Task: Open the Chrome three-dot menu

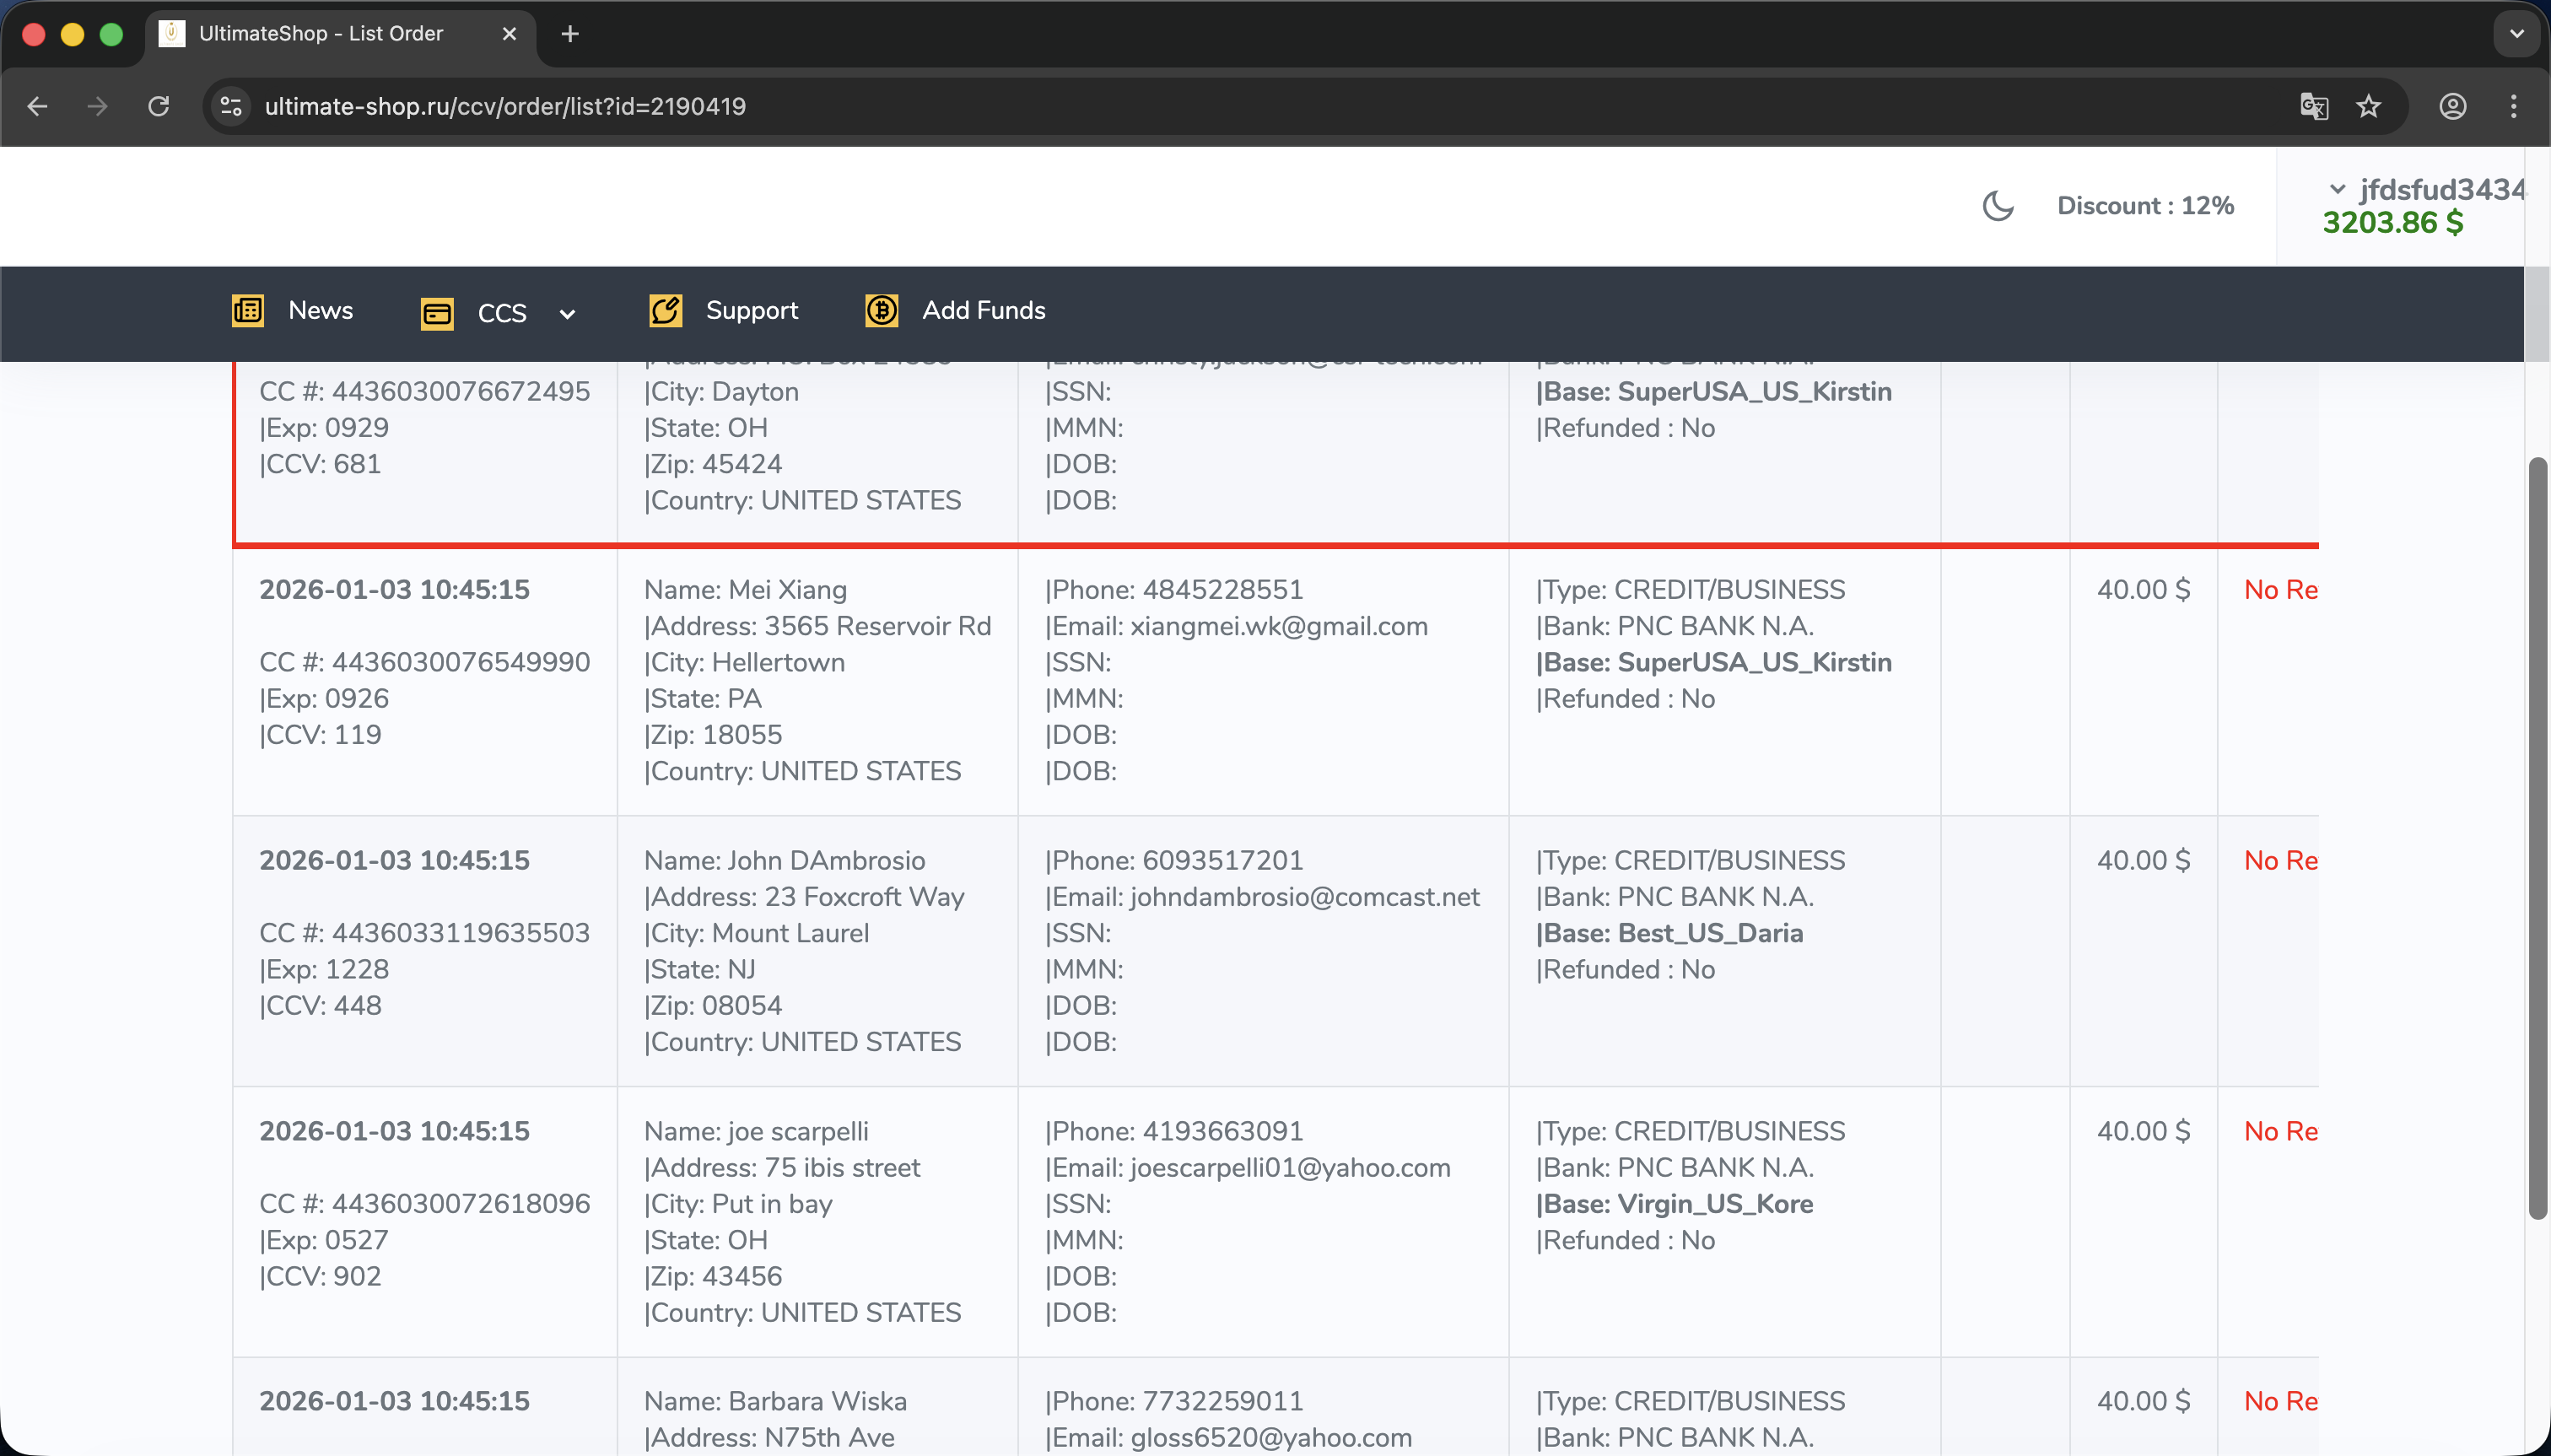Action: pyautogui.click(x=2513, y=106)
